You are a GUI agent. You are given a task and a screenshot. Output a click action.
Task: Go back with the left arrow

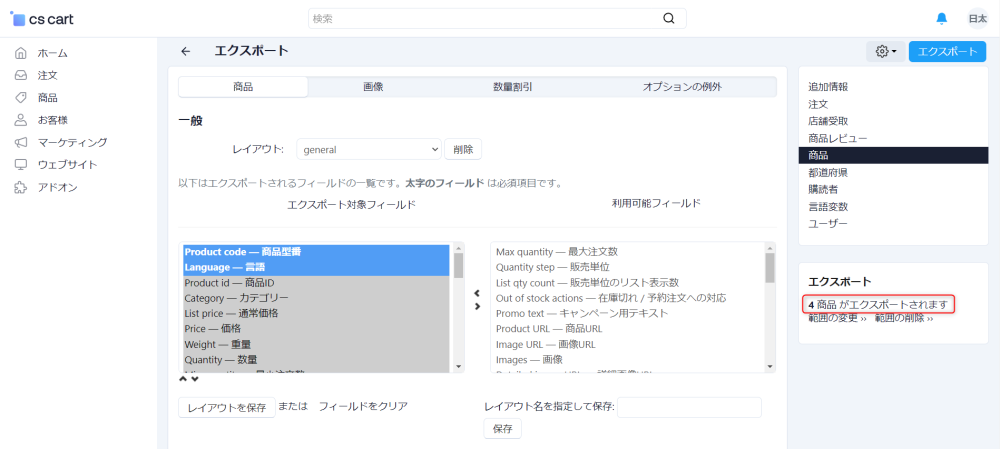186,52
